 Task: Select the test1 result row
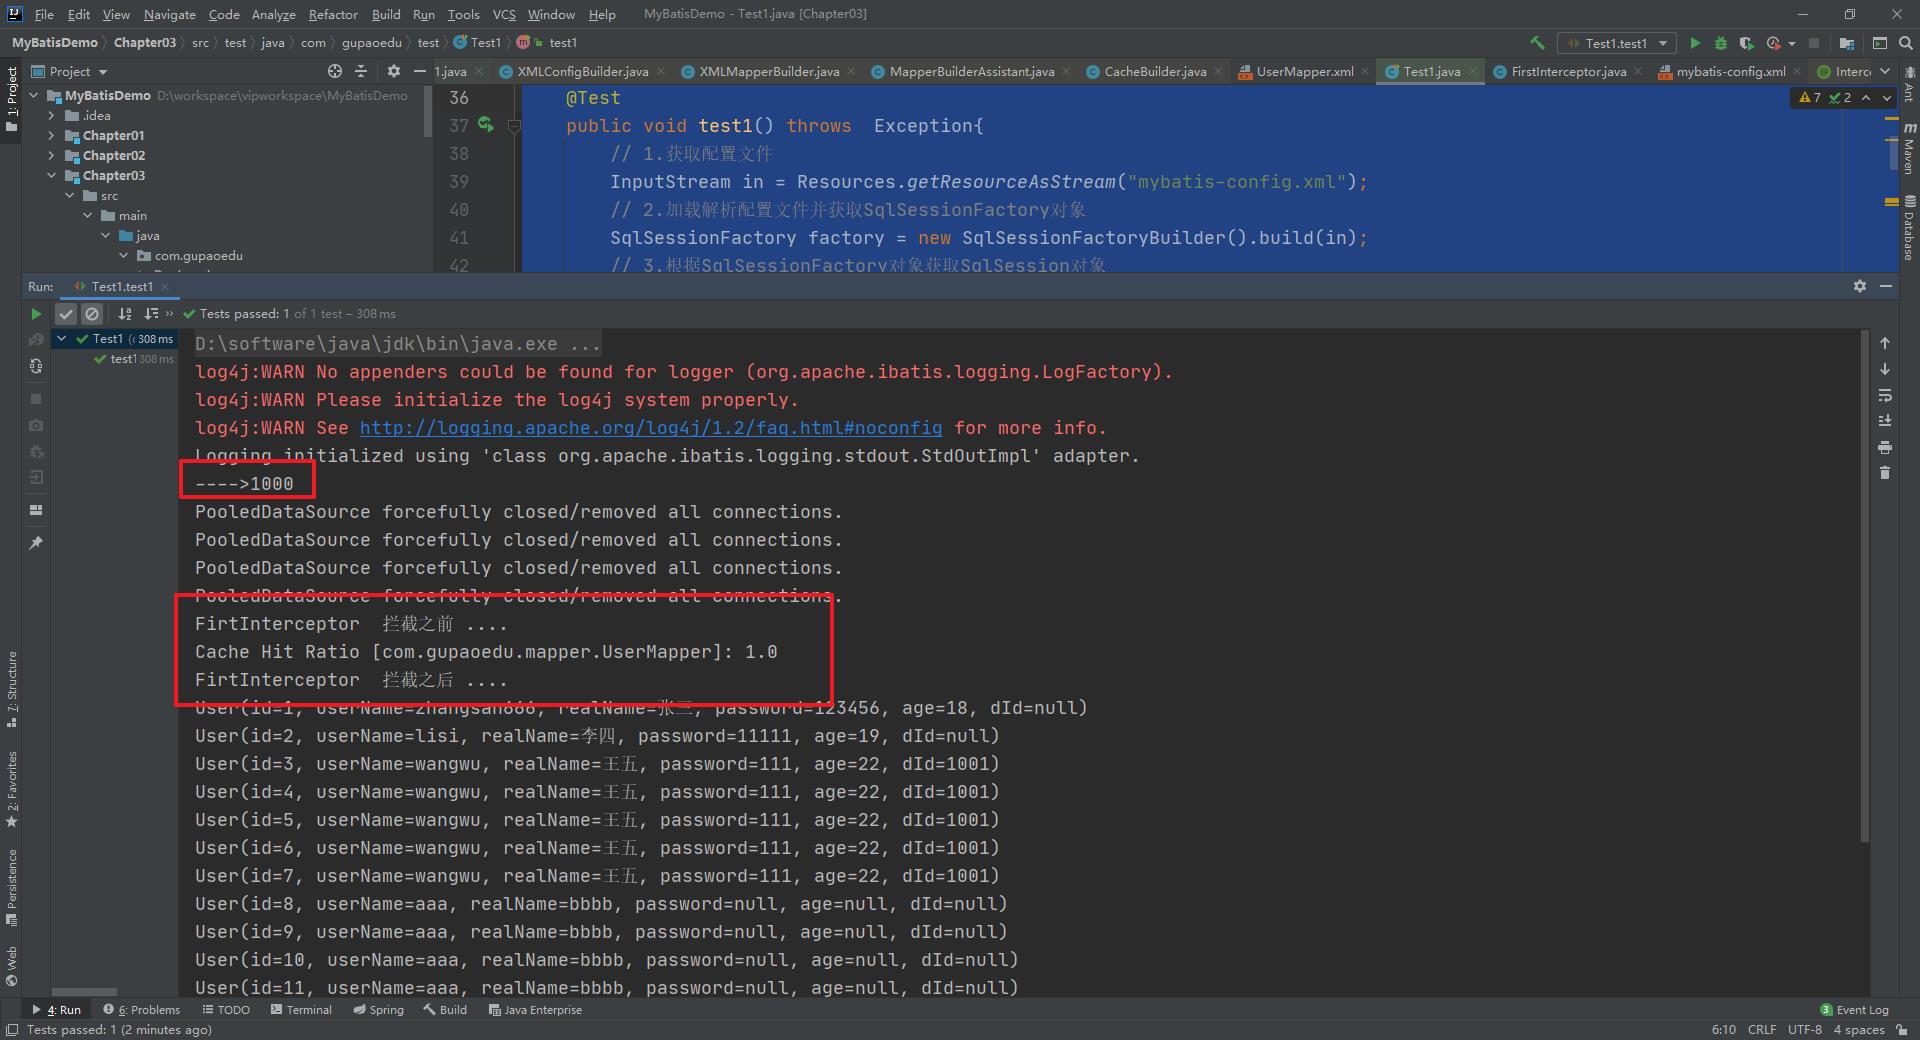click(x=115, y=359)
